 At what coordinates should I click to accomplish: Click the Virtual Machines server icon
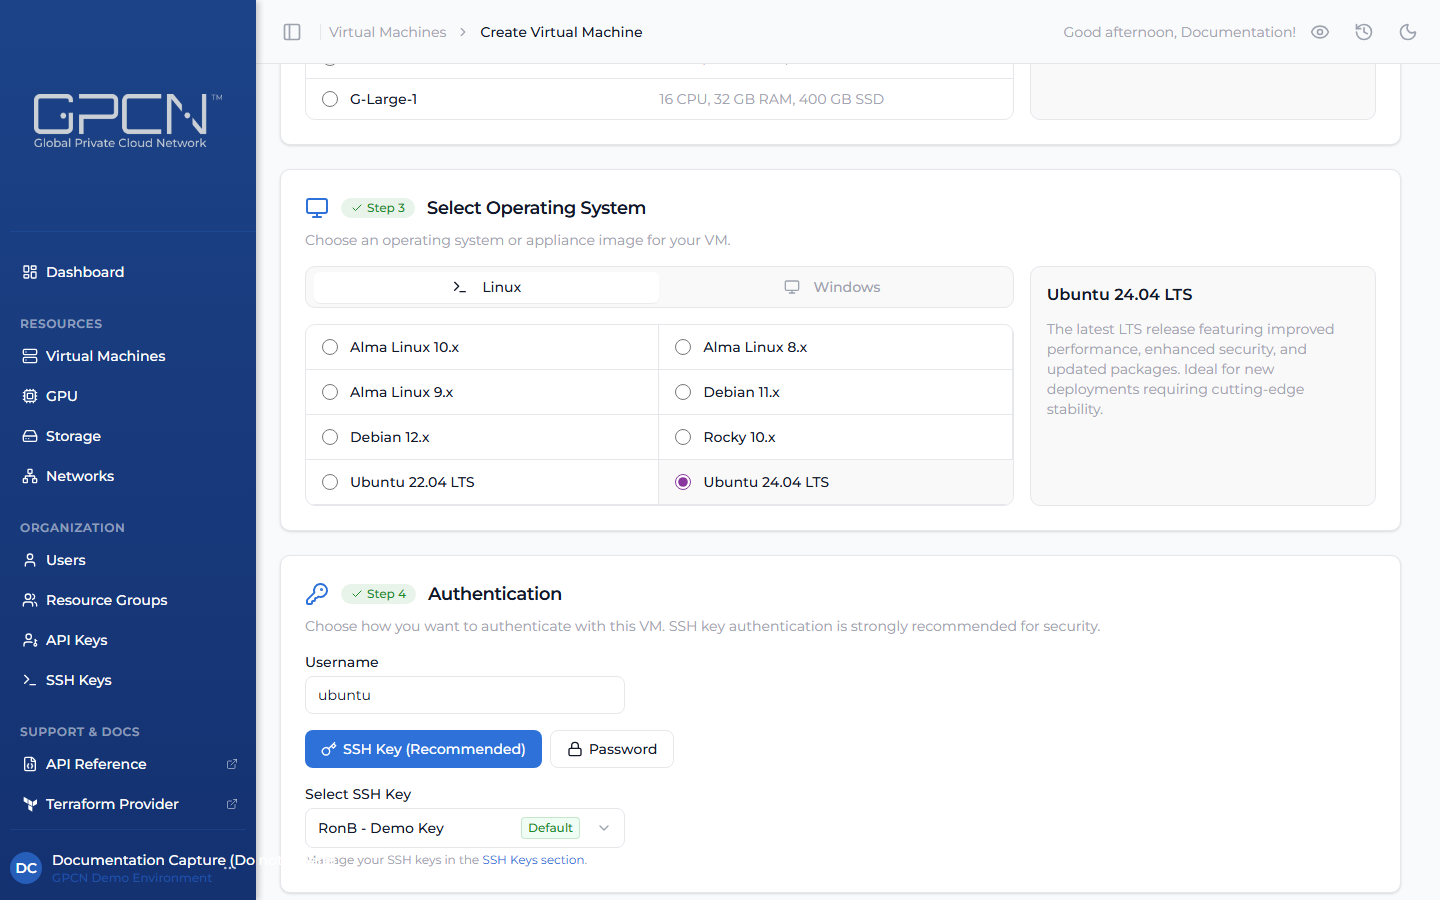tap(30, 356)
